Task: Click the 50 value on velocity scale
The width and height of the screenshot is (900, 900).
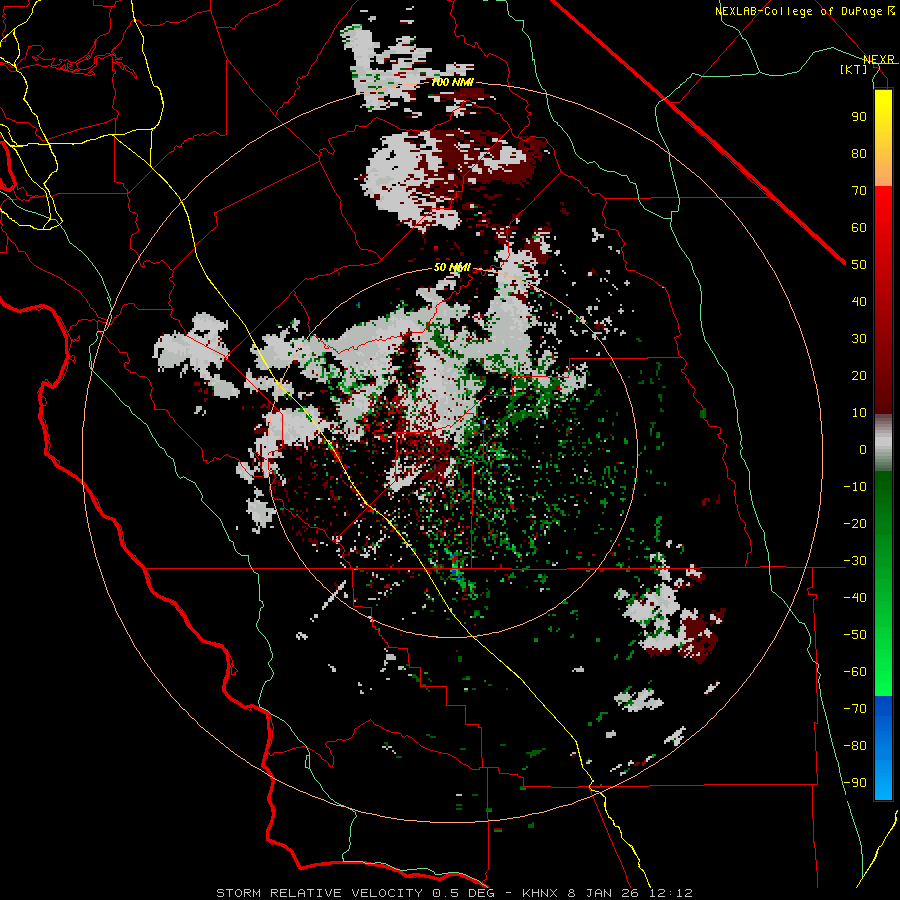Action: (859, 265)
